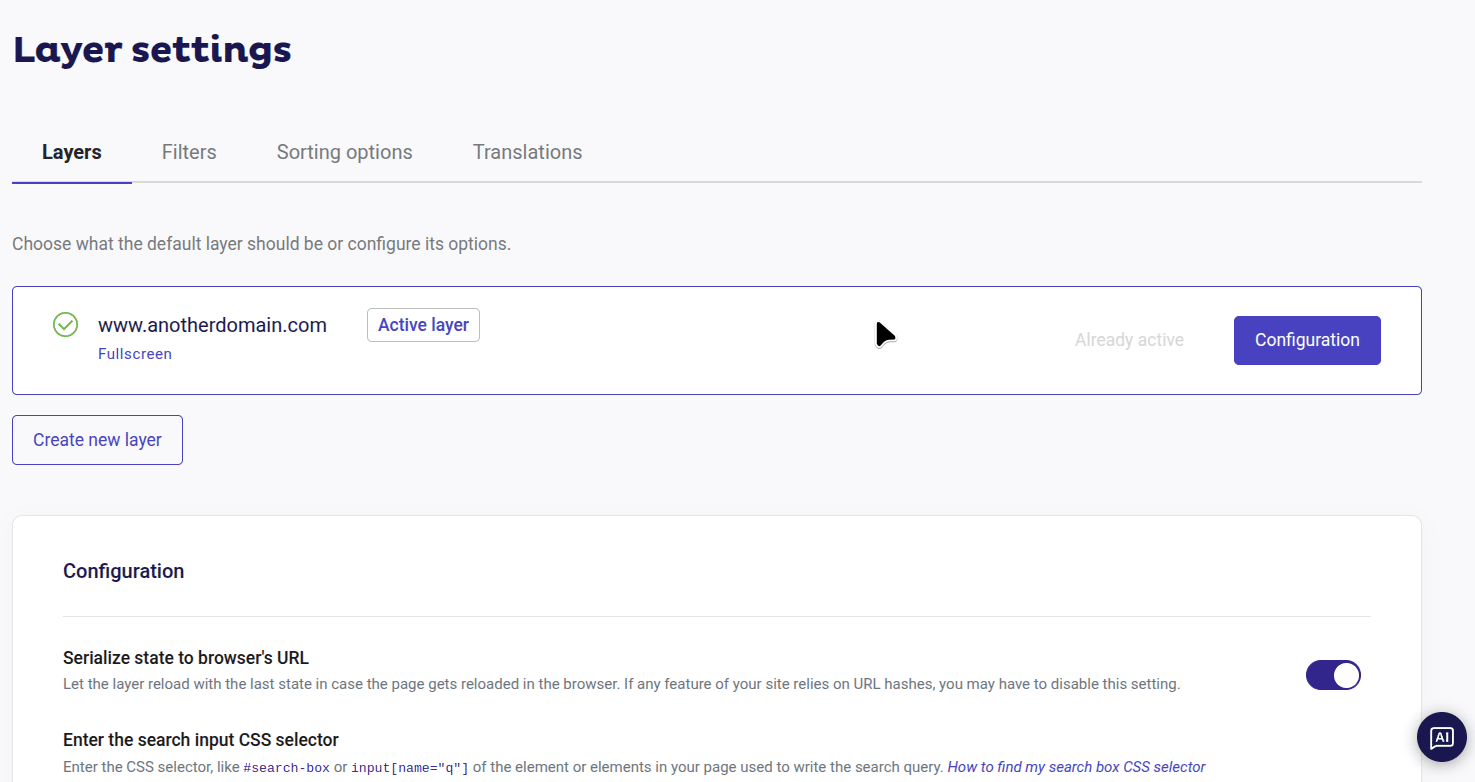Select the Translations tab
Image resolution: width=1475 pixels, height=782 pixels.
pyautogui.click(x=527, y=152)
